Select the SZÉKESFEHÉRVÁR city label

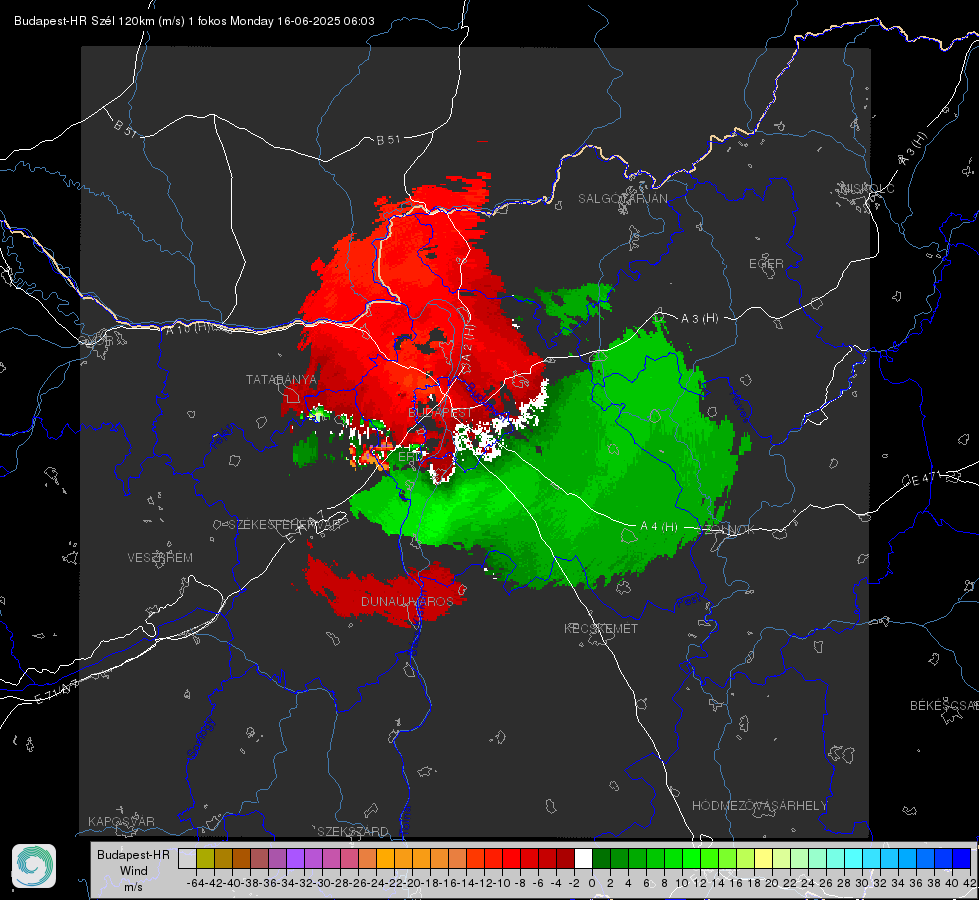coord(286,525)
